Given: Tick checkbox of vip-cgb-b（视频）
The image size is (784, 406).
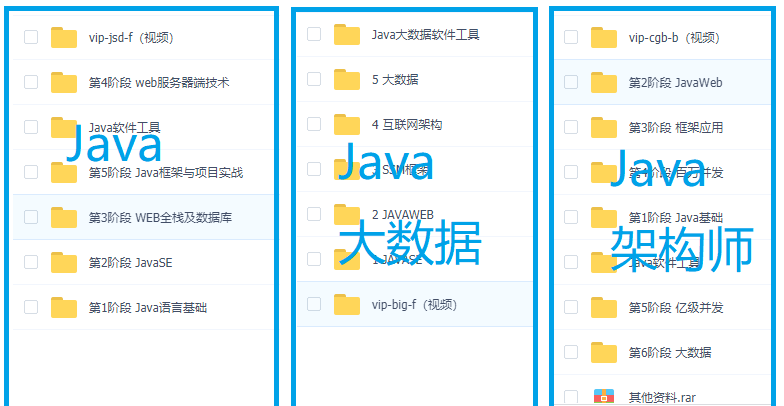Looking at the screenshot, I should (x=571, y=37).
